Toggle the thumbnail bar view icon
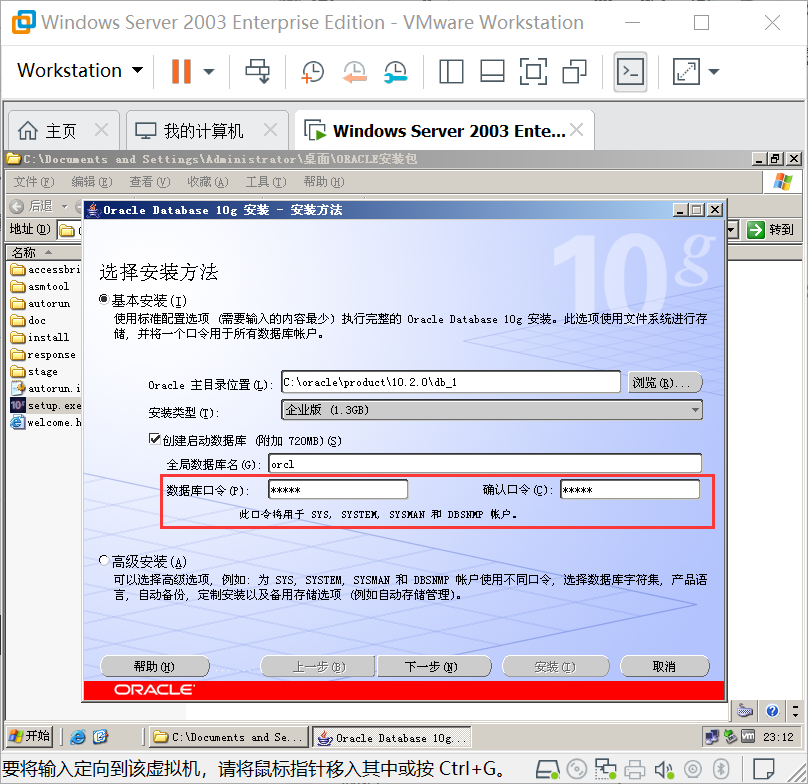 (492, 71)
